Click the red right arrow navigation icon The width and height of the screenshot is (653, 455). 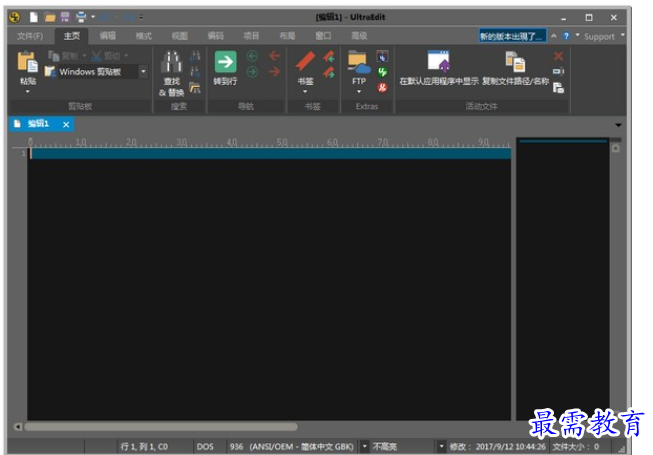pos(274,72)
